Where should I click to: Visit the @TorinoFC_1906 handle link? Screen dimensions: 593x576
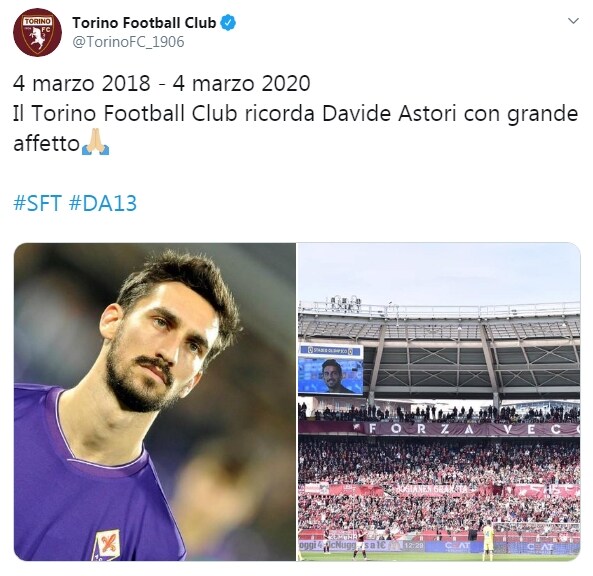pyautogui.click(x=128, y=42)
